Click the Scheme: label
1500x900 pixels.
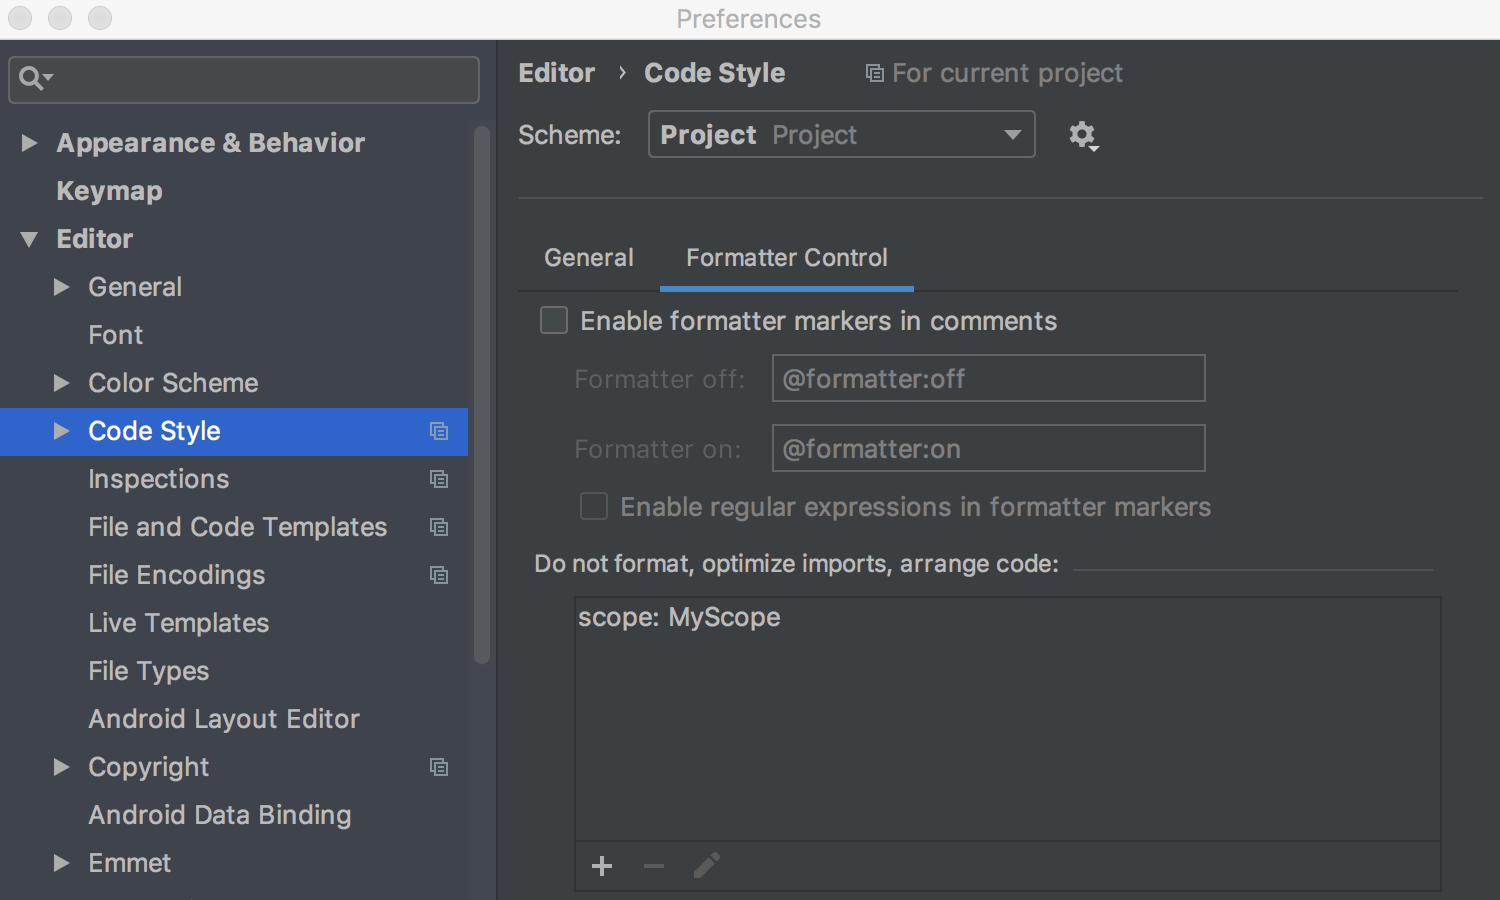pyautogui.click(x=570, y=135)
